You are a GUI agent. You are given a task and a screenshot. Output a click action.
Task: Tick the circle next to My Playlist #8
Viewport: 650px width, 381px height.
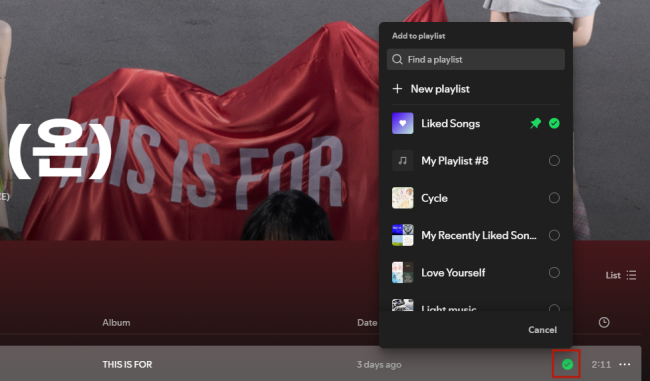[x=554, y=160]
